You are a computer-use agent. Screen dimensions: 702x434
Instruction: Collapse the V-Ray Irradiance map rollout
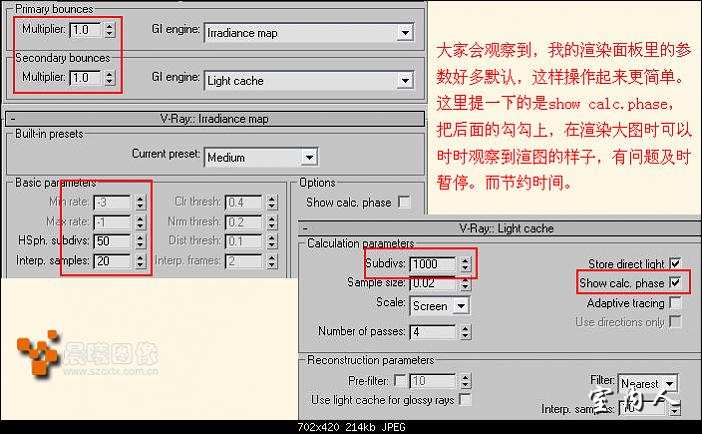click(x=13, y=119)
